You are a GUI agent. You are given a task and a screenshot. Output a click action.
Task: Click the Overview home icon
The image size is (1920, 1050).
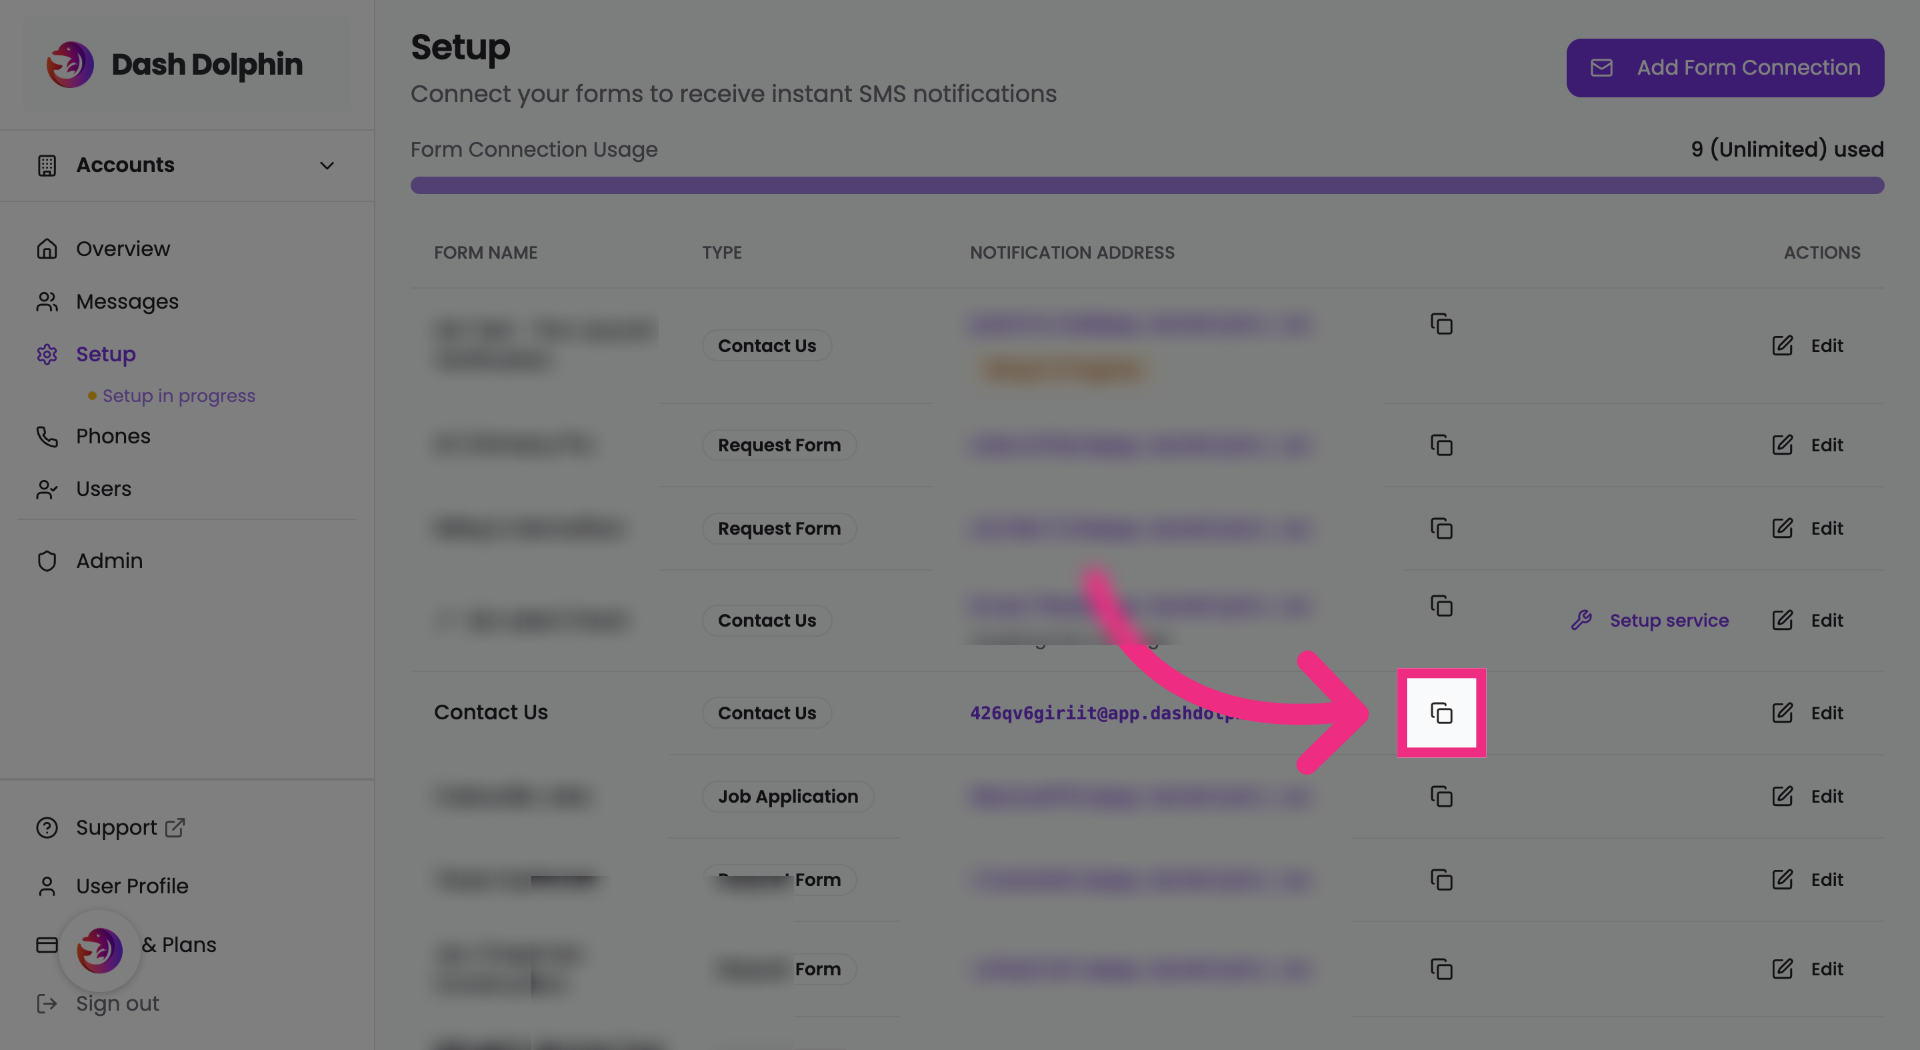pyautogui.click(x=47, y=249)
